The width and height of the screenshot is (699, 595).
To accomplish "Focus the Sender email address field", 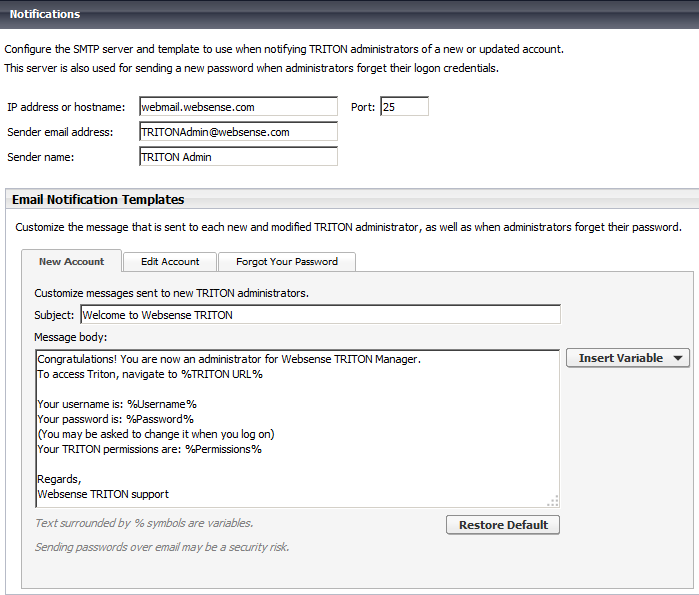I will click(x=238, y=132).
